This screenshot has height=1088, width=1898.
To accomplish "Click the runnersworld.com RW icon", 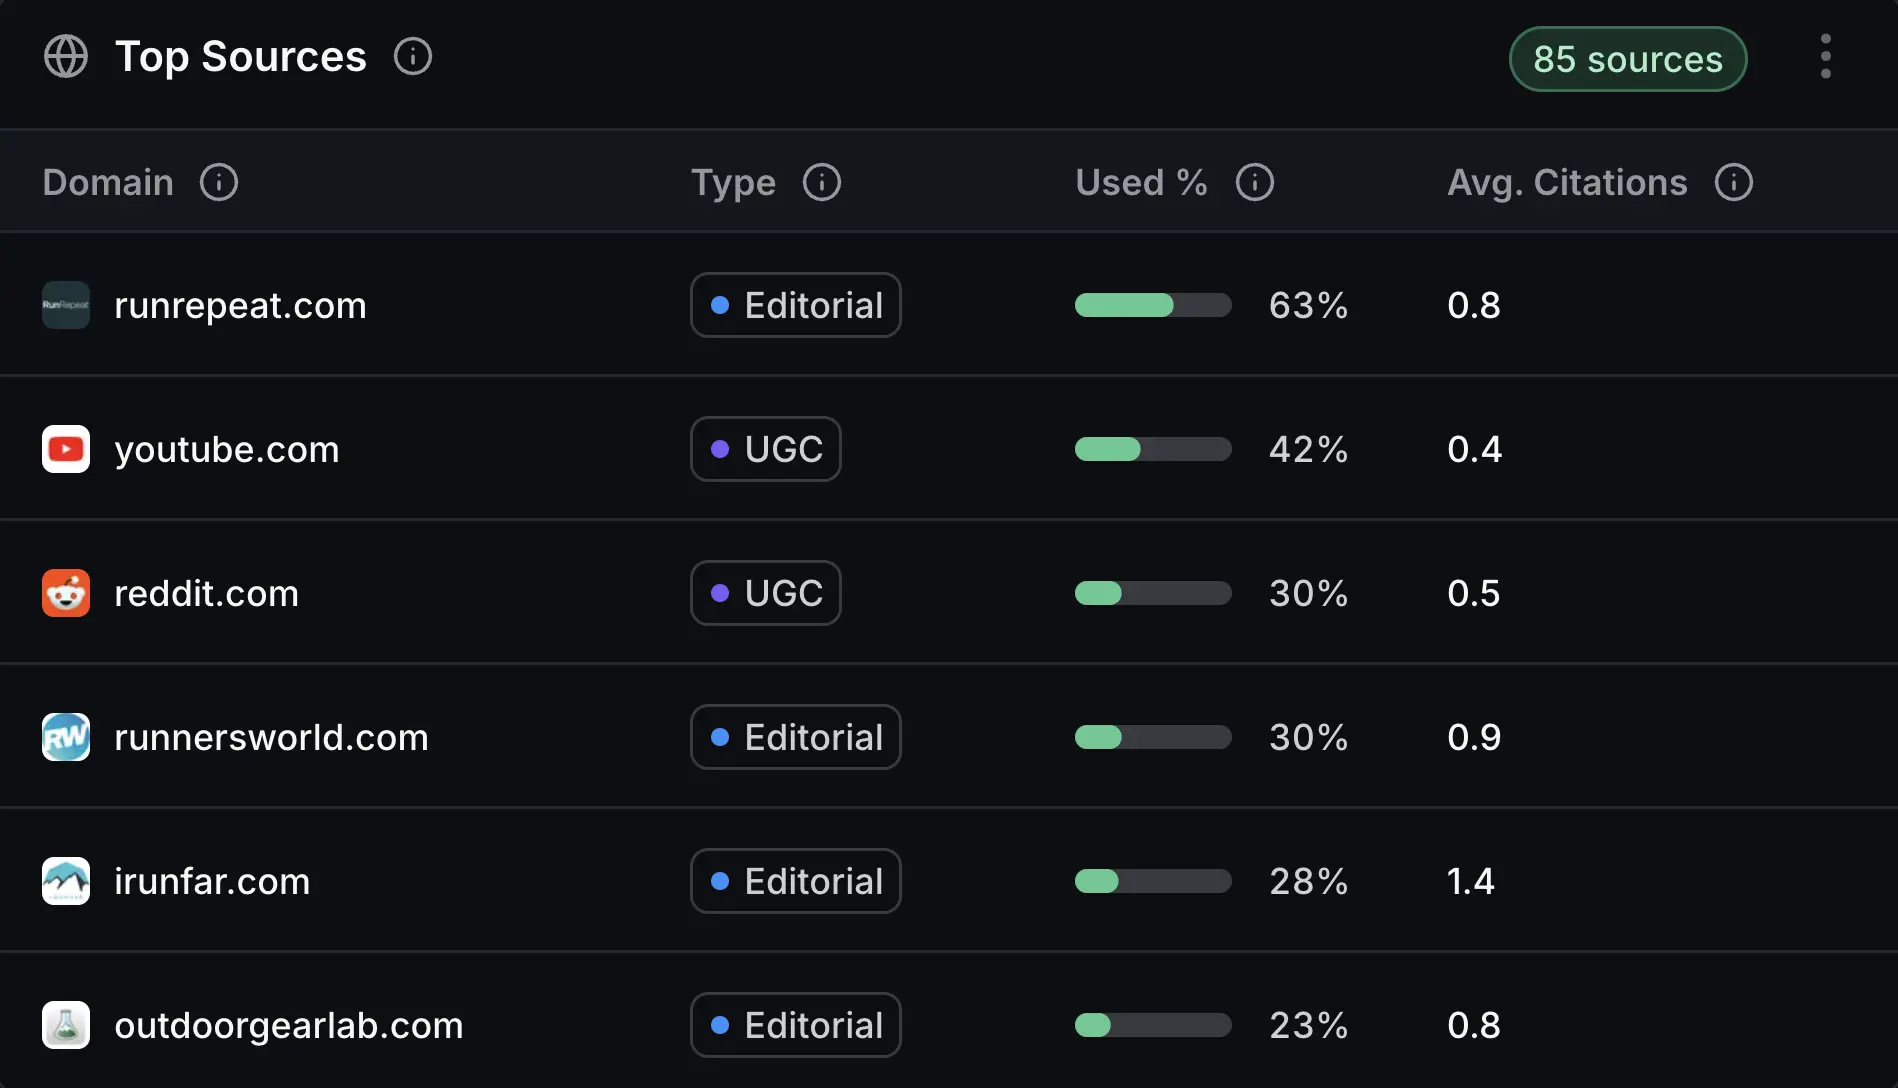I will click(65, 737).
